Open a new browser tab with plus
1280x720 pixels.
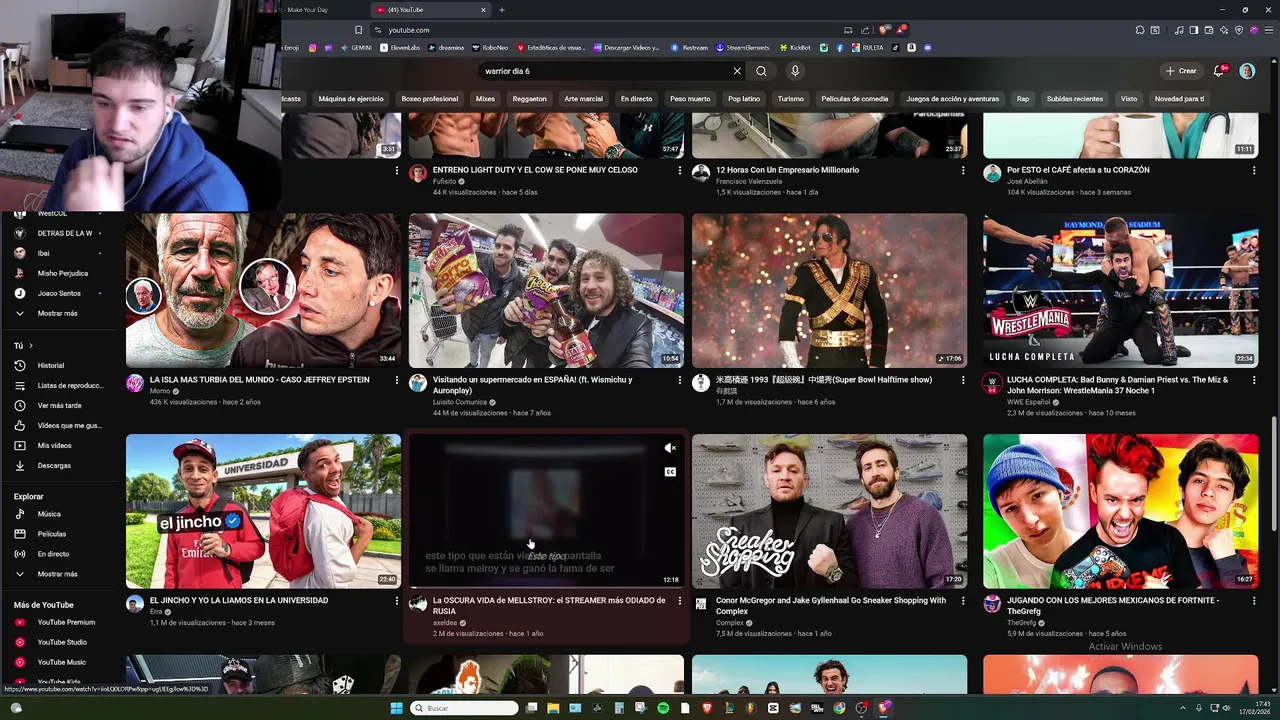click(502, 10)
